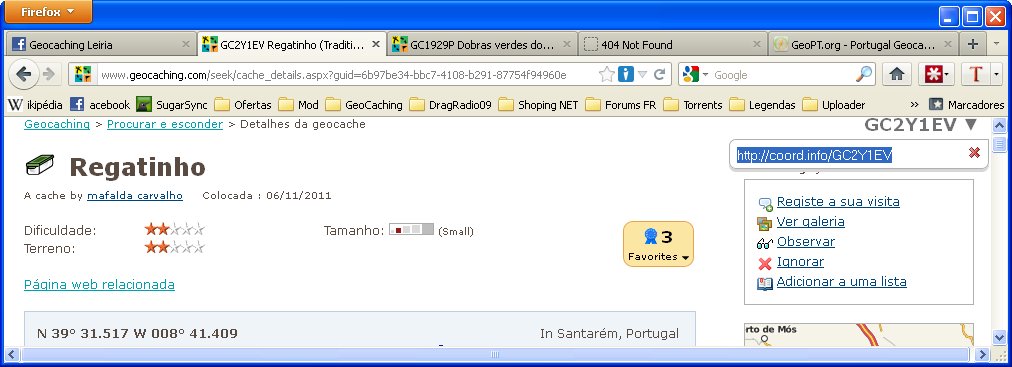Show more bookmarks with chevron
Viewport: 1012px width, 367px height.
[x=914, y=104]
